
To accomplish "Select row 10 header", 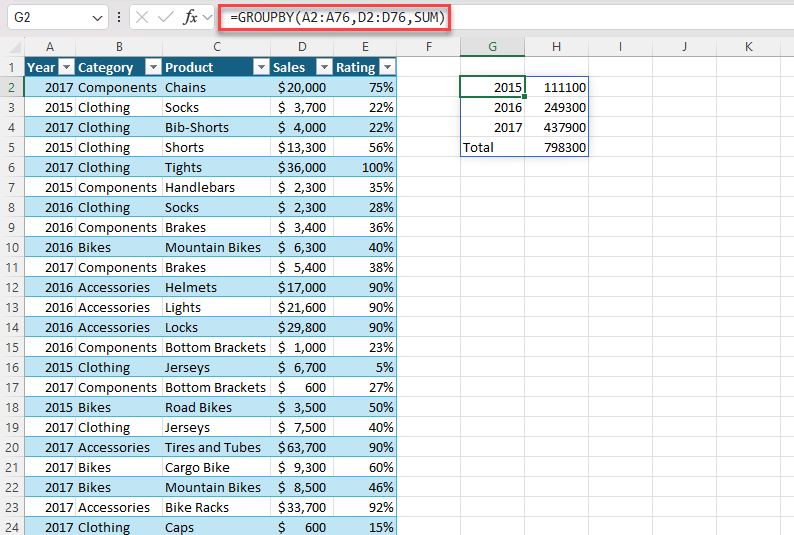I will tap(12, 247).
